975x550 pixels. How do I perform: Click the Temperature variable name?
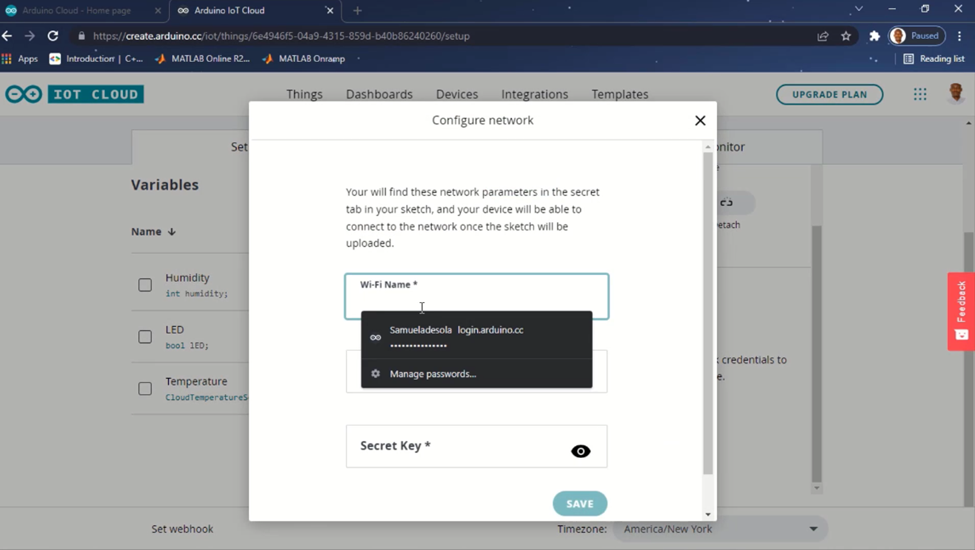coord(196,382)
